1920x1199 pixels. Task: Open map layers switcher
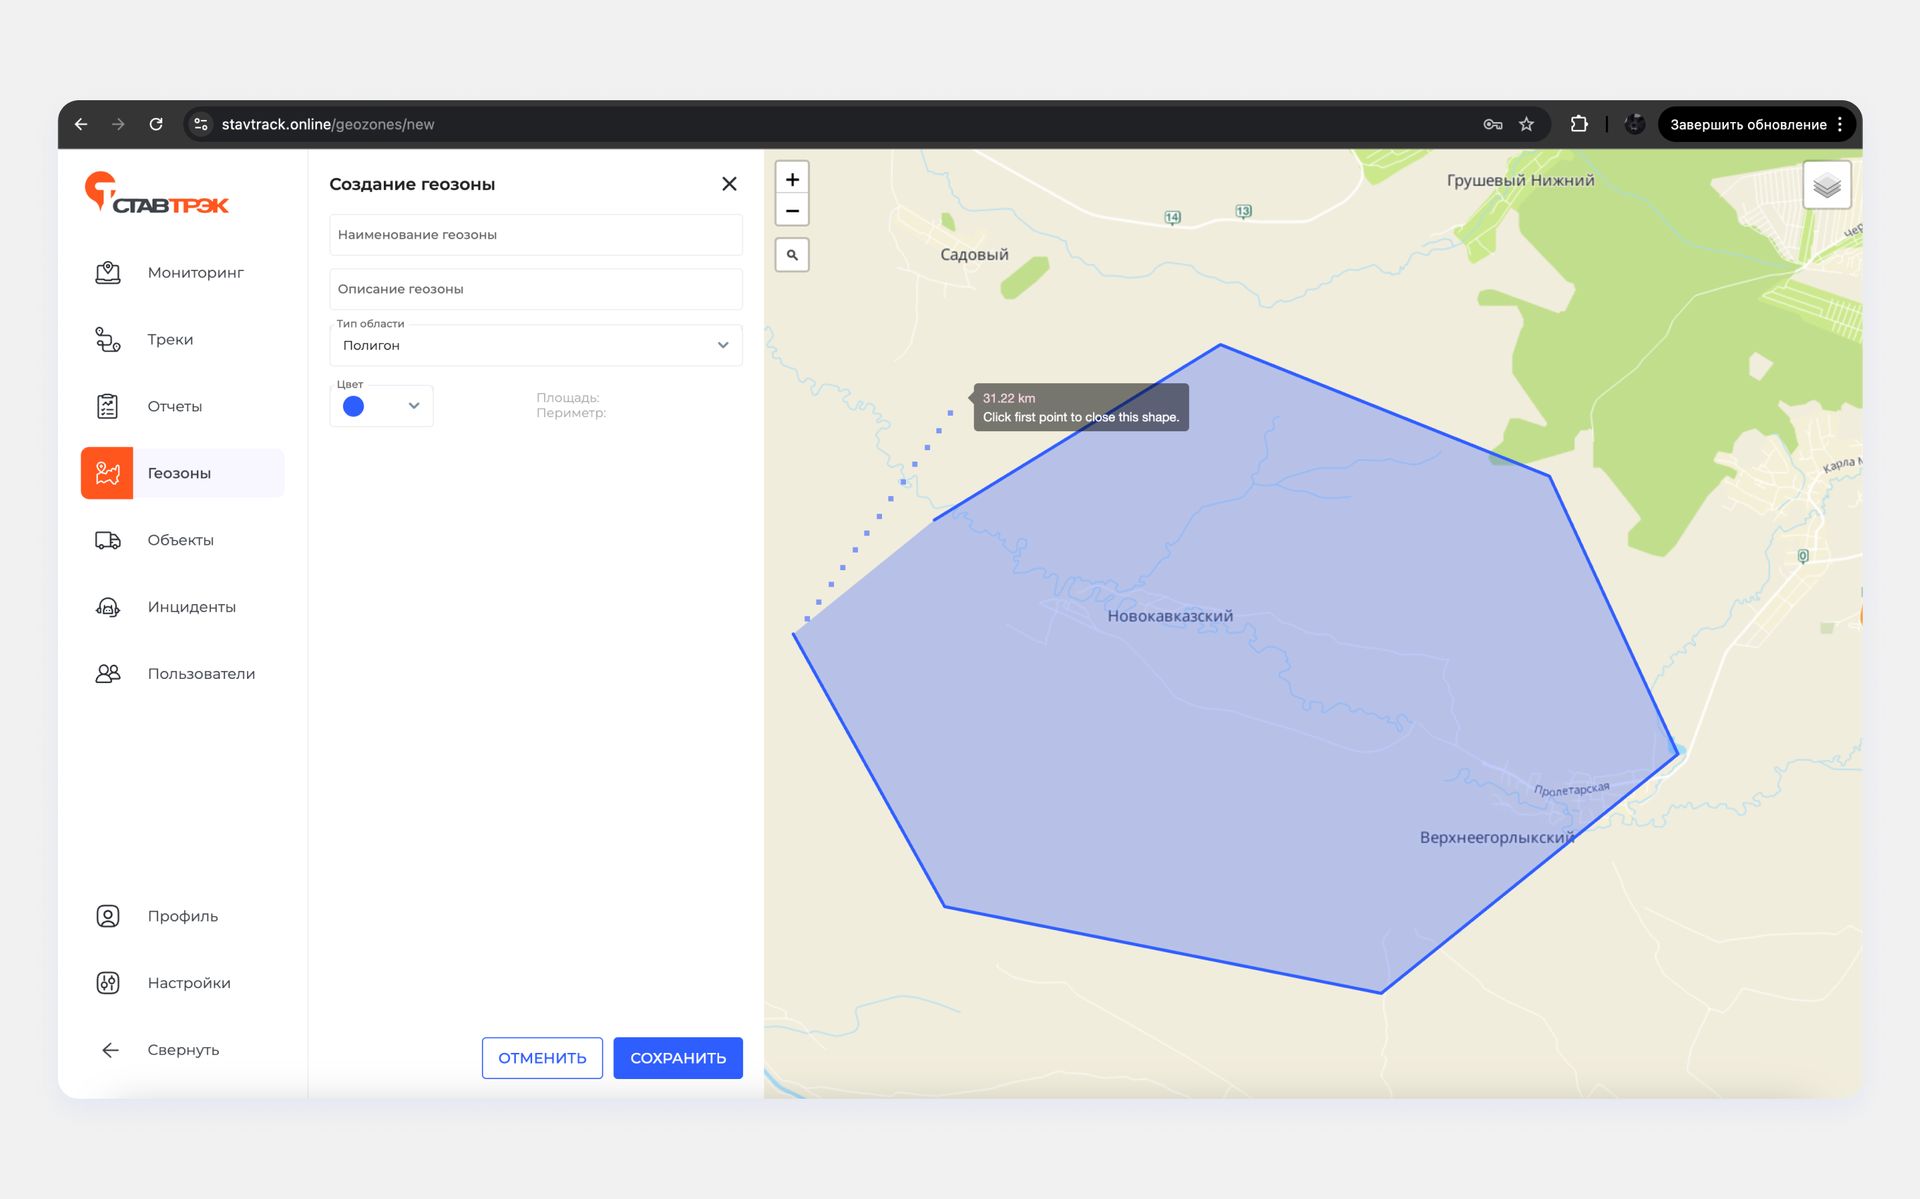click(x=1826, y=186)
